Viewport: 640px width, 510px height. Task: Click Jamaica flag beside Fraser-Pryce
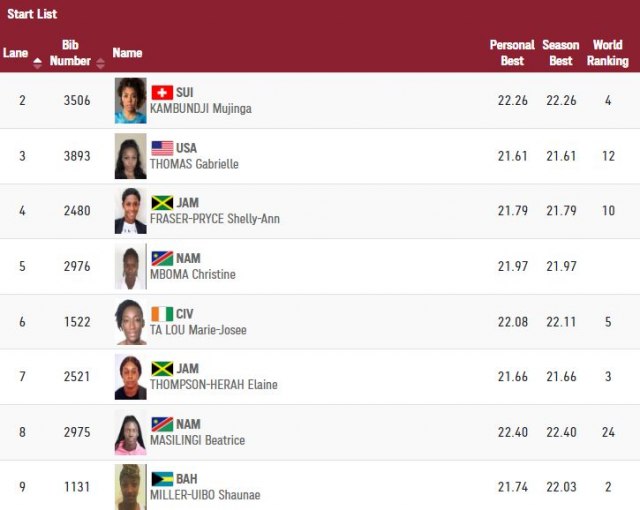point(161,203)
